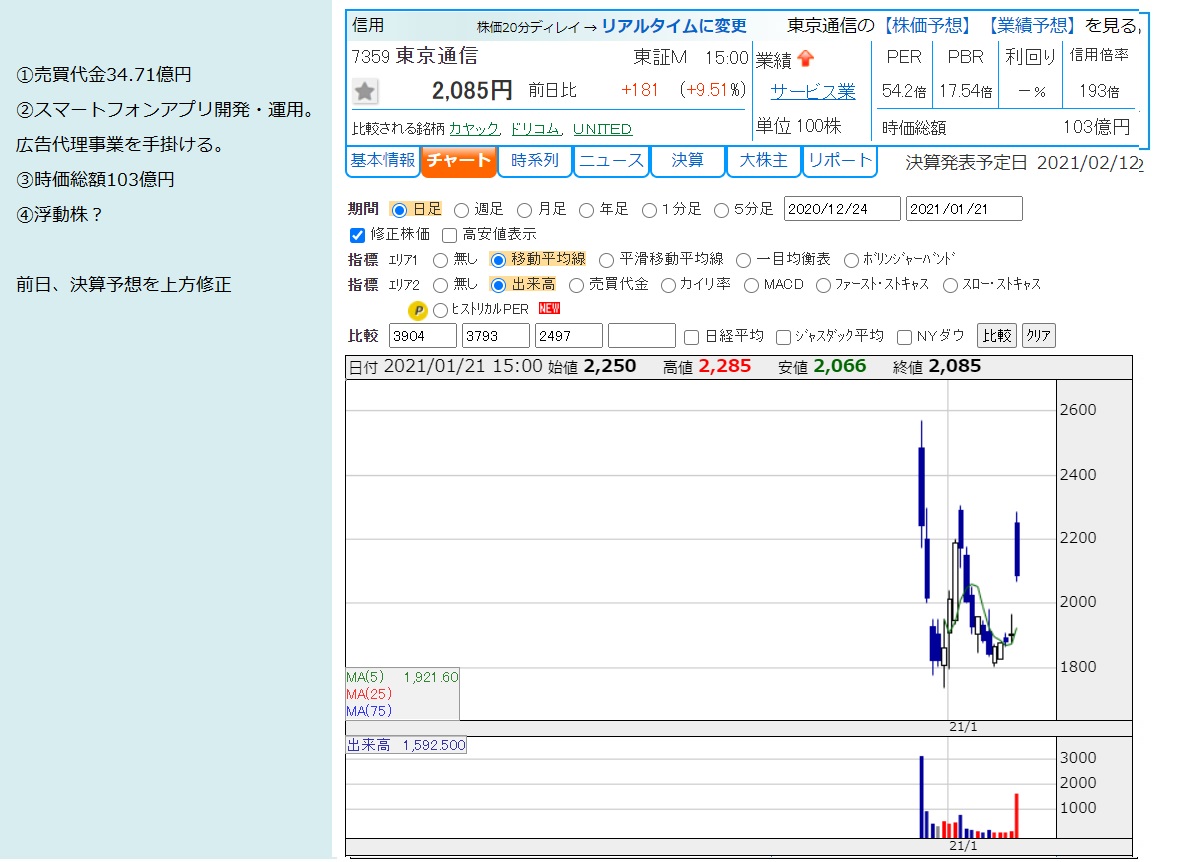Select the 1分足 period radio button
The height and width of the screenshot is (862, 1178).
click(x=650, y=210)
